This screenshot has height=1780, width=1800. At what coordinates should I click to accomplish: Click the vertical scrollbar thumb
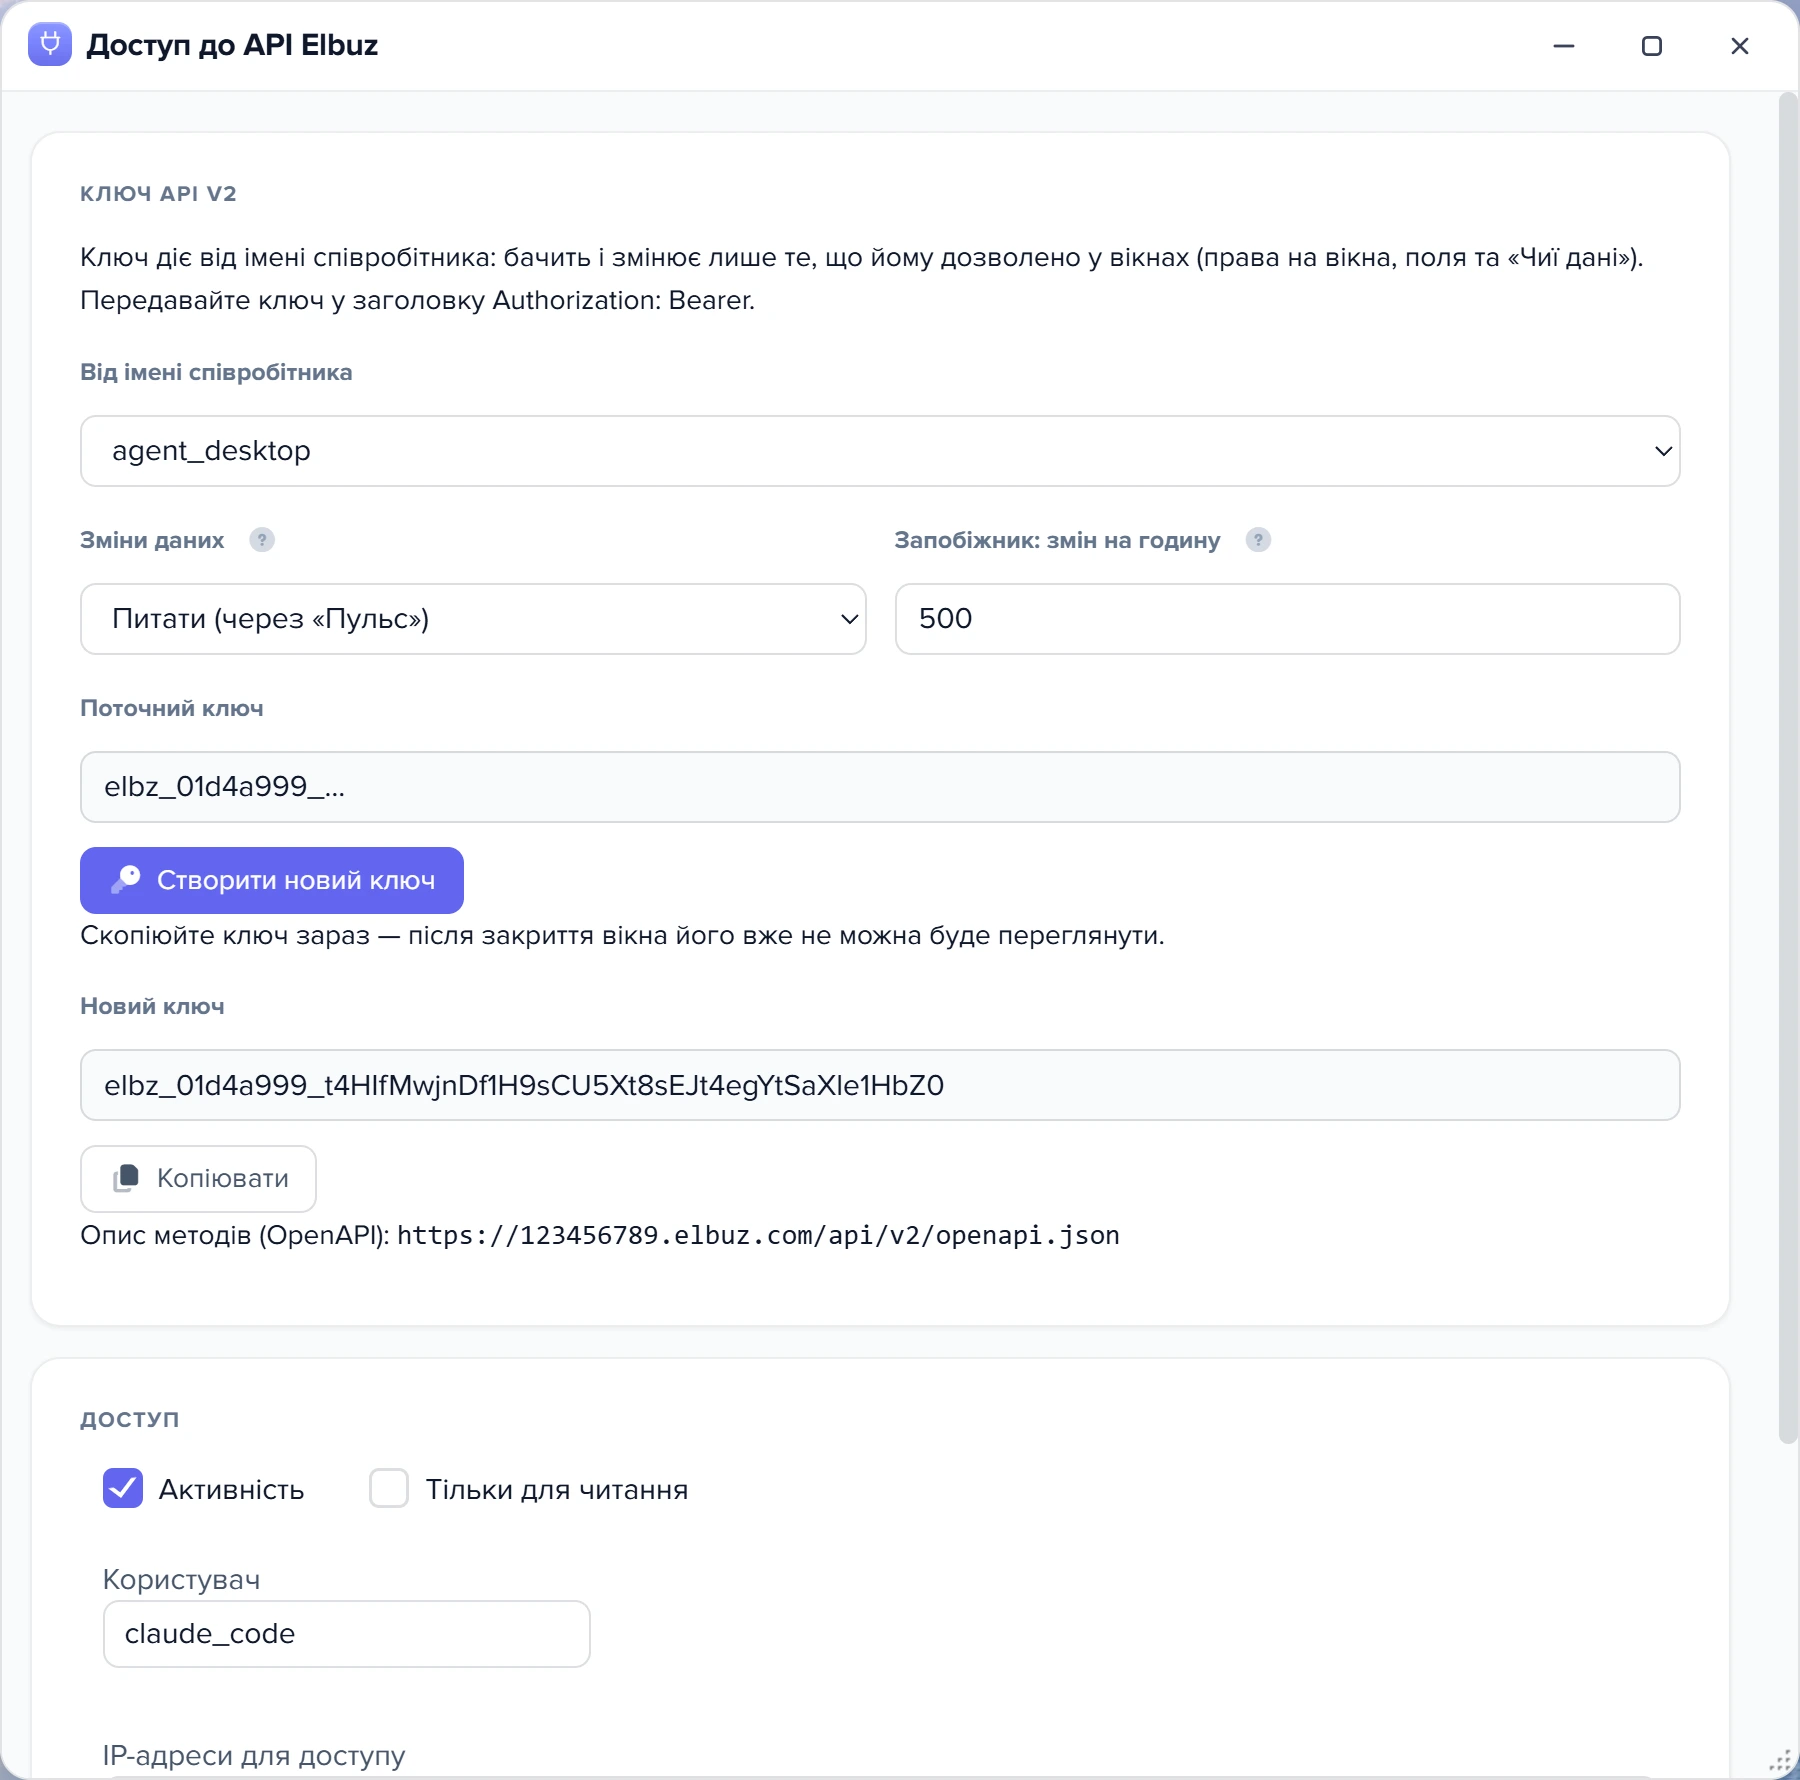tap(1788, 768)
